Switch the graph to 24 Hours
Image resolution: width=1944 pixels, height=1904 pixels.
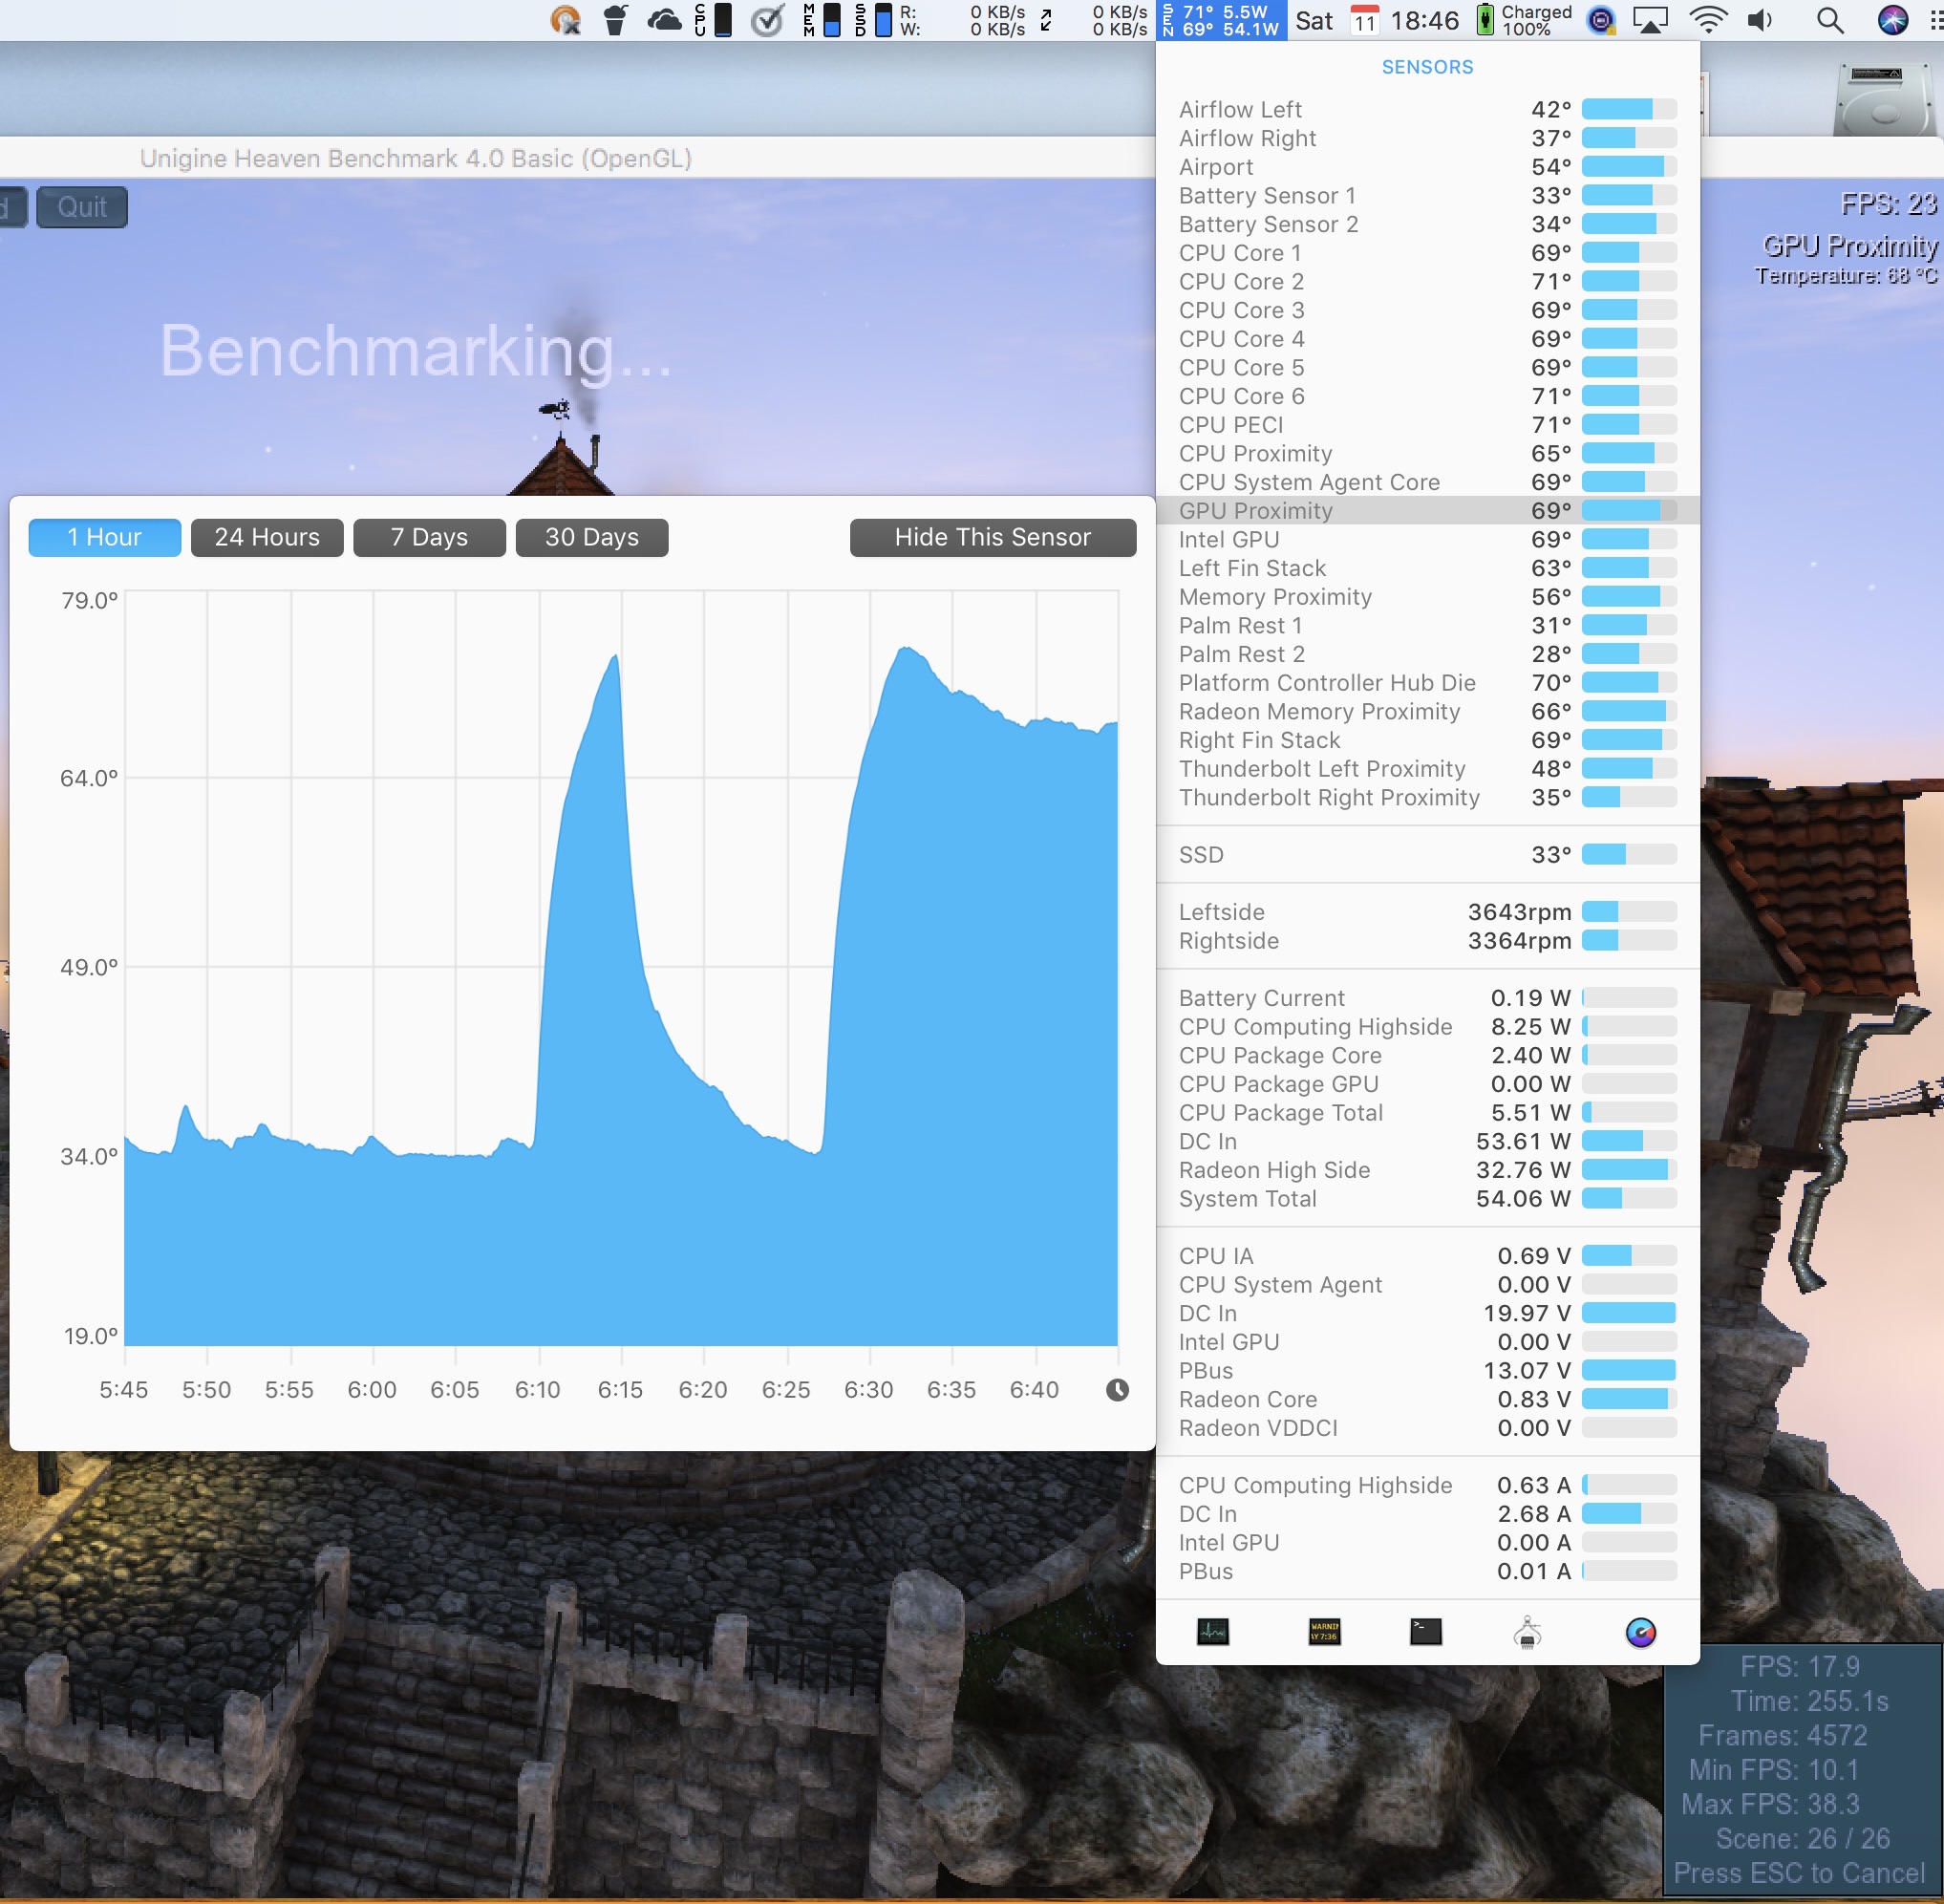(x=267, y=537)
